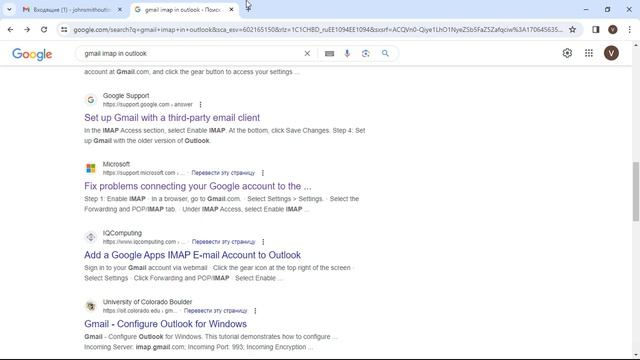Open Fix problems connecting your Google account
Screen dimensions: 640x360
pos(198,186)
